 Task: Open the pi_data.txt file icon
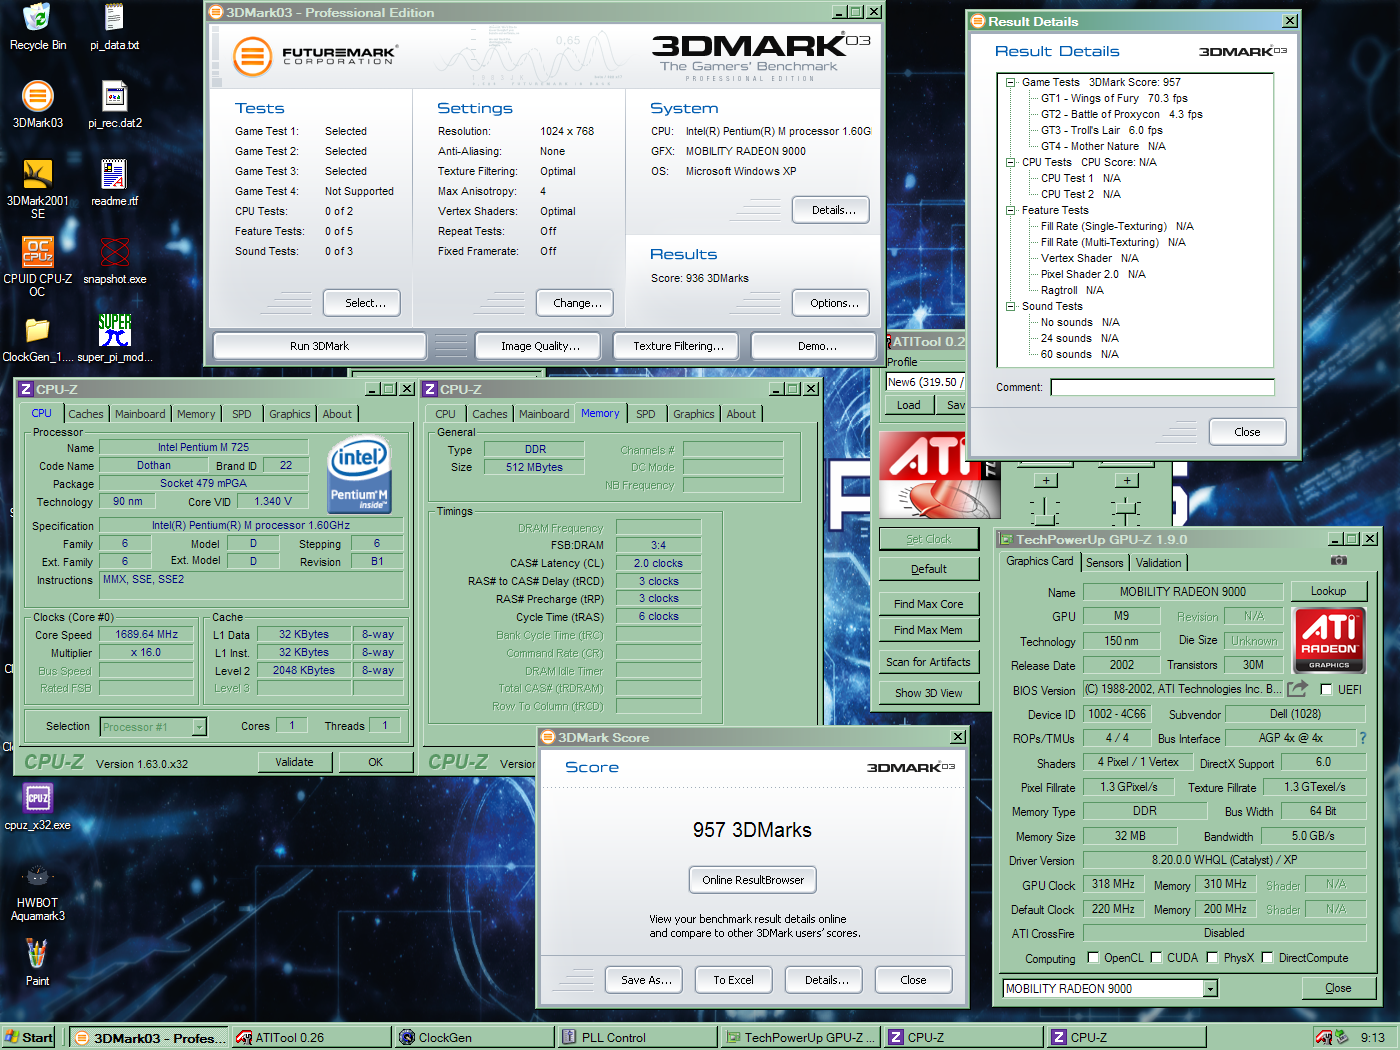pos(114,18)
